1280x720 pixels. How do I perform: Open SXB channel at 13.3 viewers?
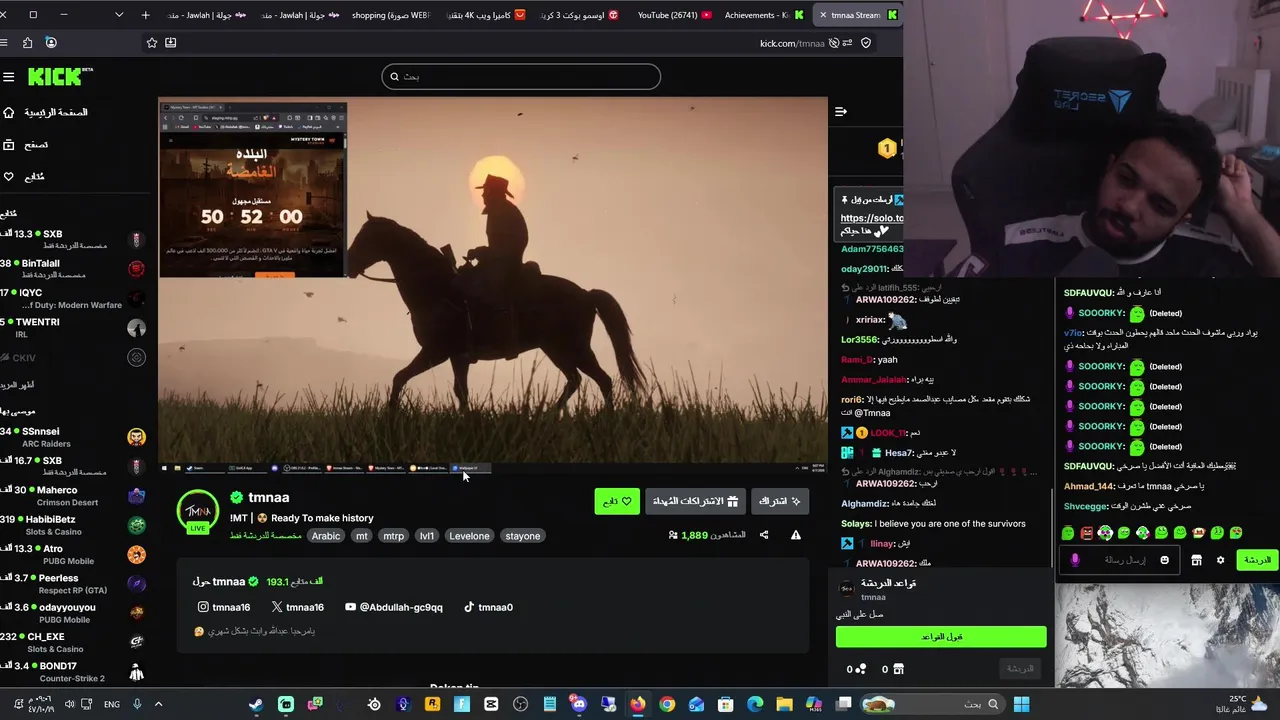point(73,240)
